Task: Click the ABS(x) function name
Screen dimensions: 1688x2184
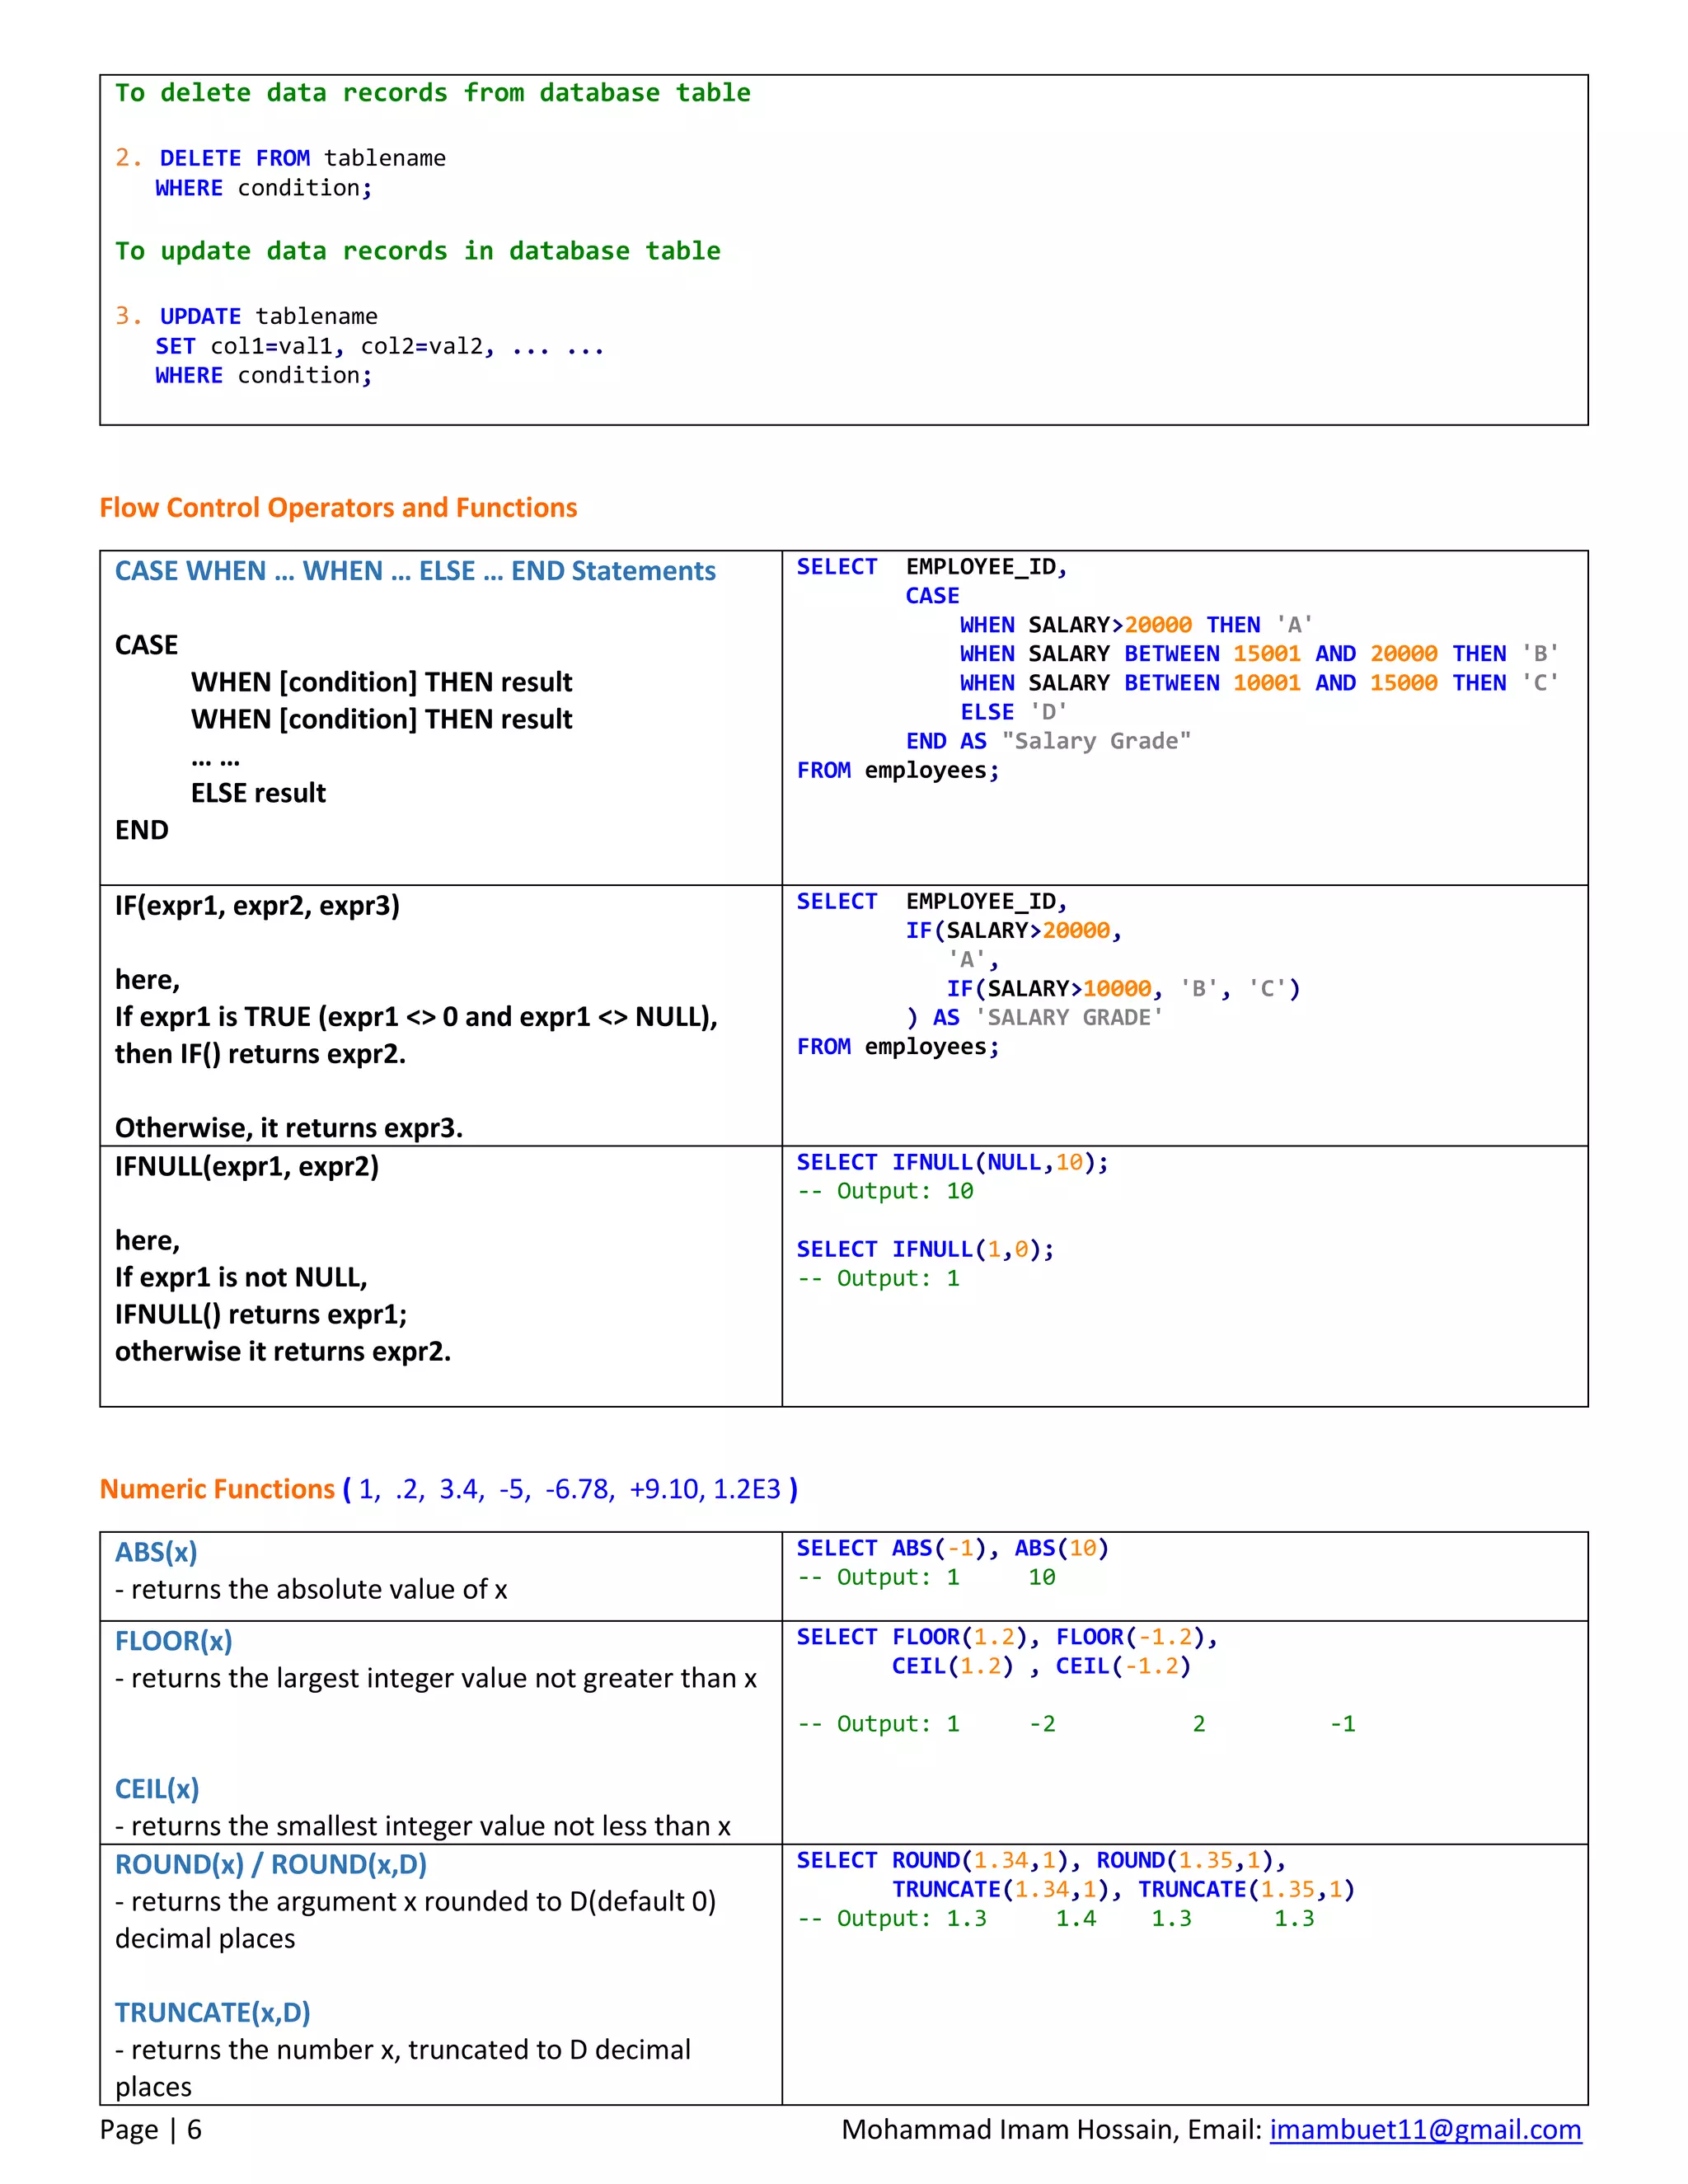Action: point(156,1552)
